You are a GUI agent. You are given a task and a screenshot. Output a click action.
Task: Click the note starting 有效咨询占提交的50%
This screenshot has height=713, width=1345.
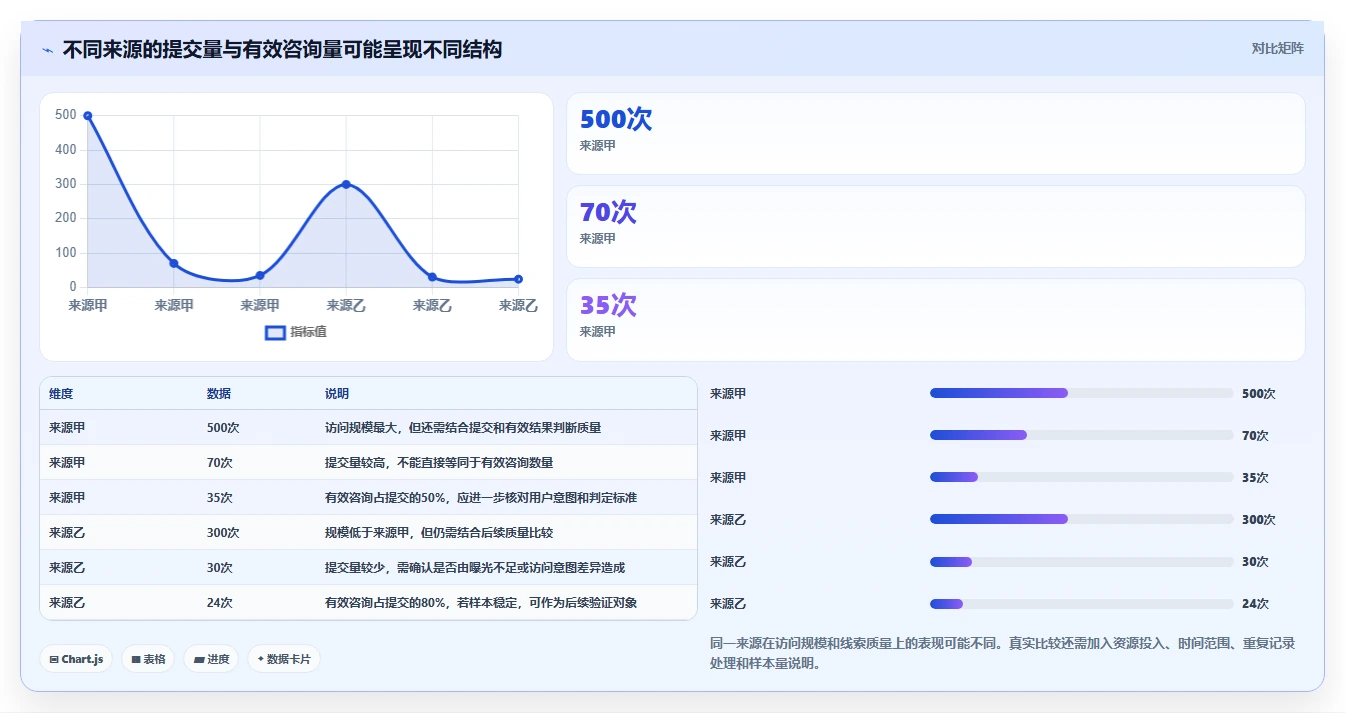[481, 498]
